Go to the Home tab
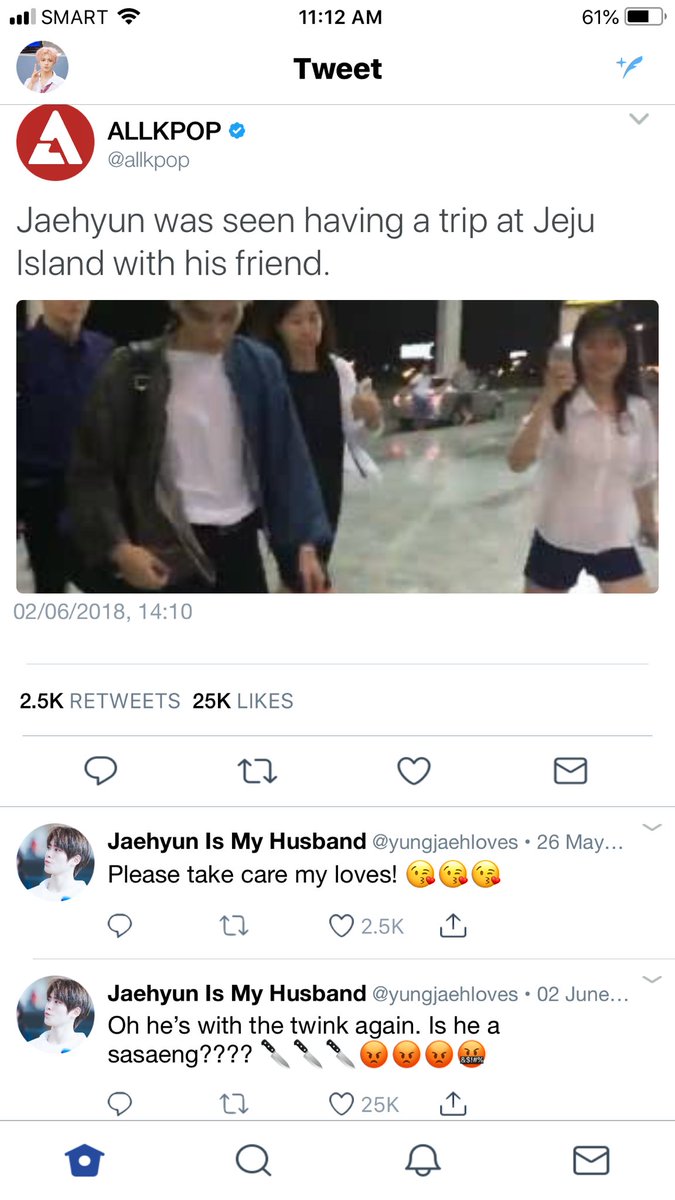 click(85, 1159)
